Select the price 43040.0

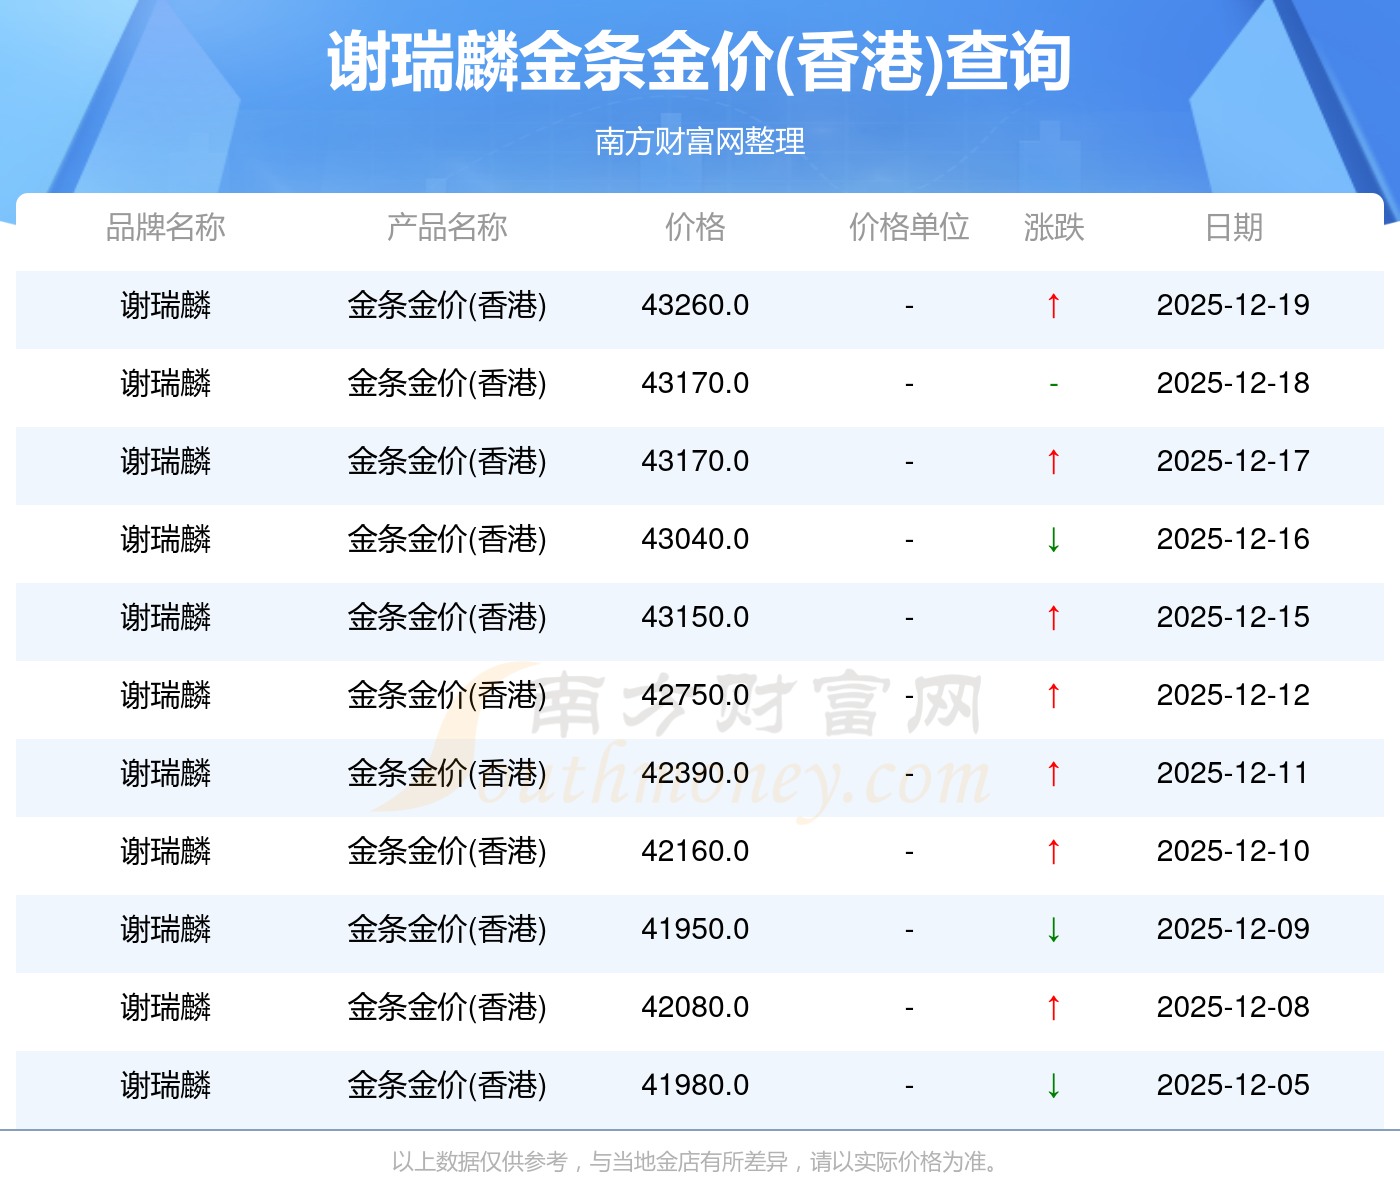[695, 539]
